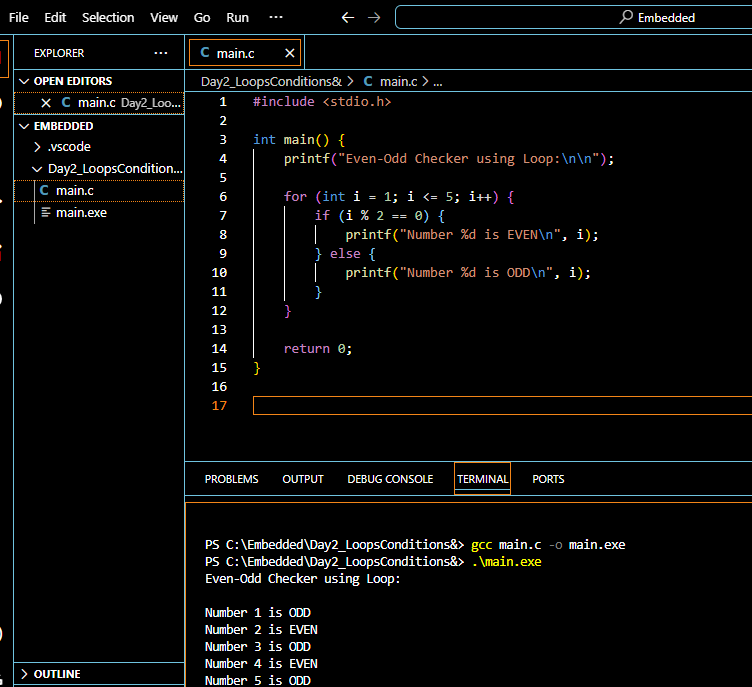Image resolution: width=752 pixels, height=687 pixels.
Task: Click the .\main.exe terminal command
Action: coord(506,562)
